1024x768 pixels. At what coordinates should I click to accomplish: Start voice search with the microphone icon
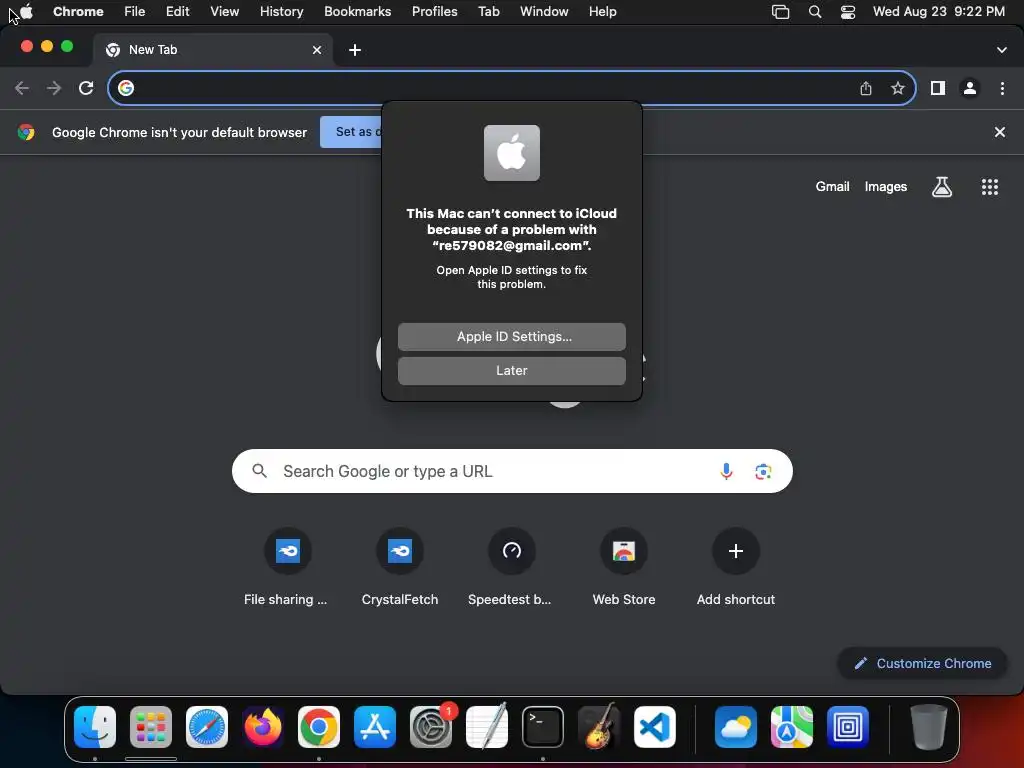(726, 471)
